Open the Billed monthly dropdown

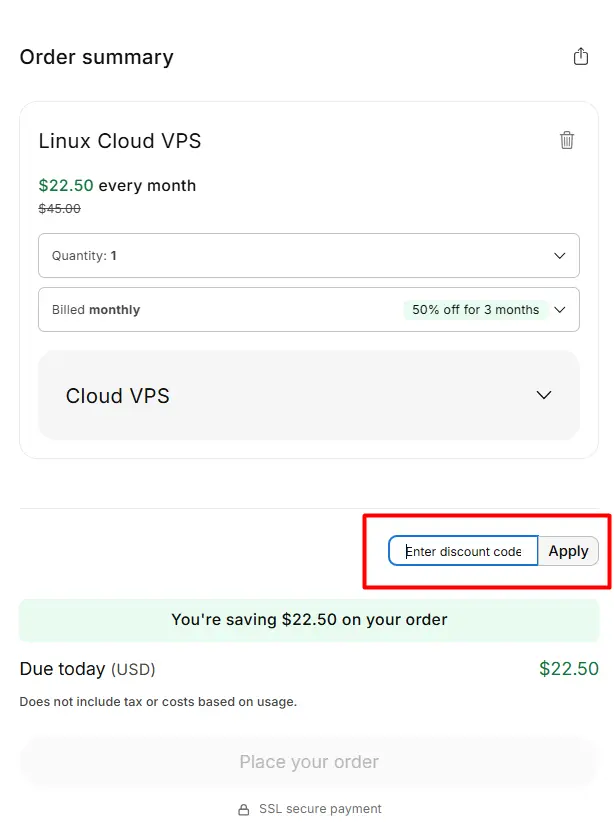(308, 310)
